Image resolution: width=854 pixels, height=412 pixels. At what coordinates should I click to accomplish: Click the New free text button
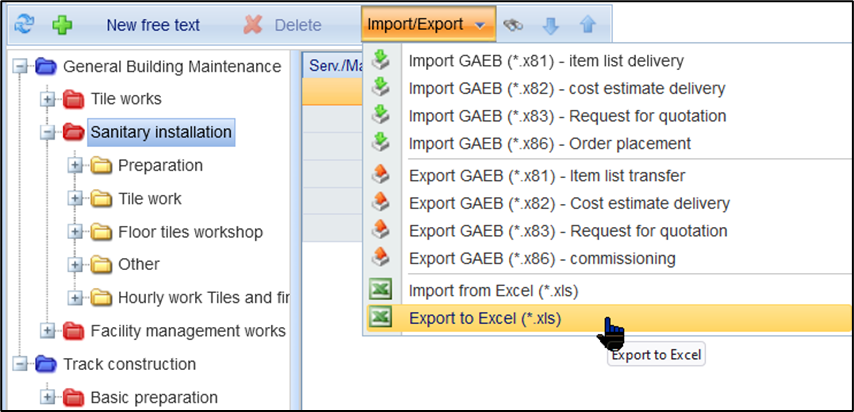coord(152,24)
